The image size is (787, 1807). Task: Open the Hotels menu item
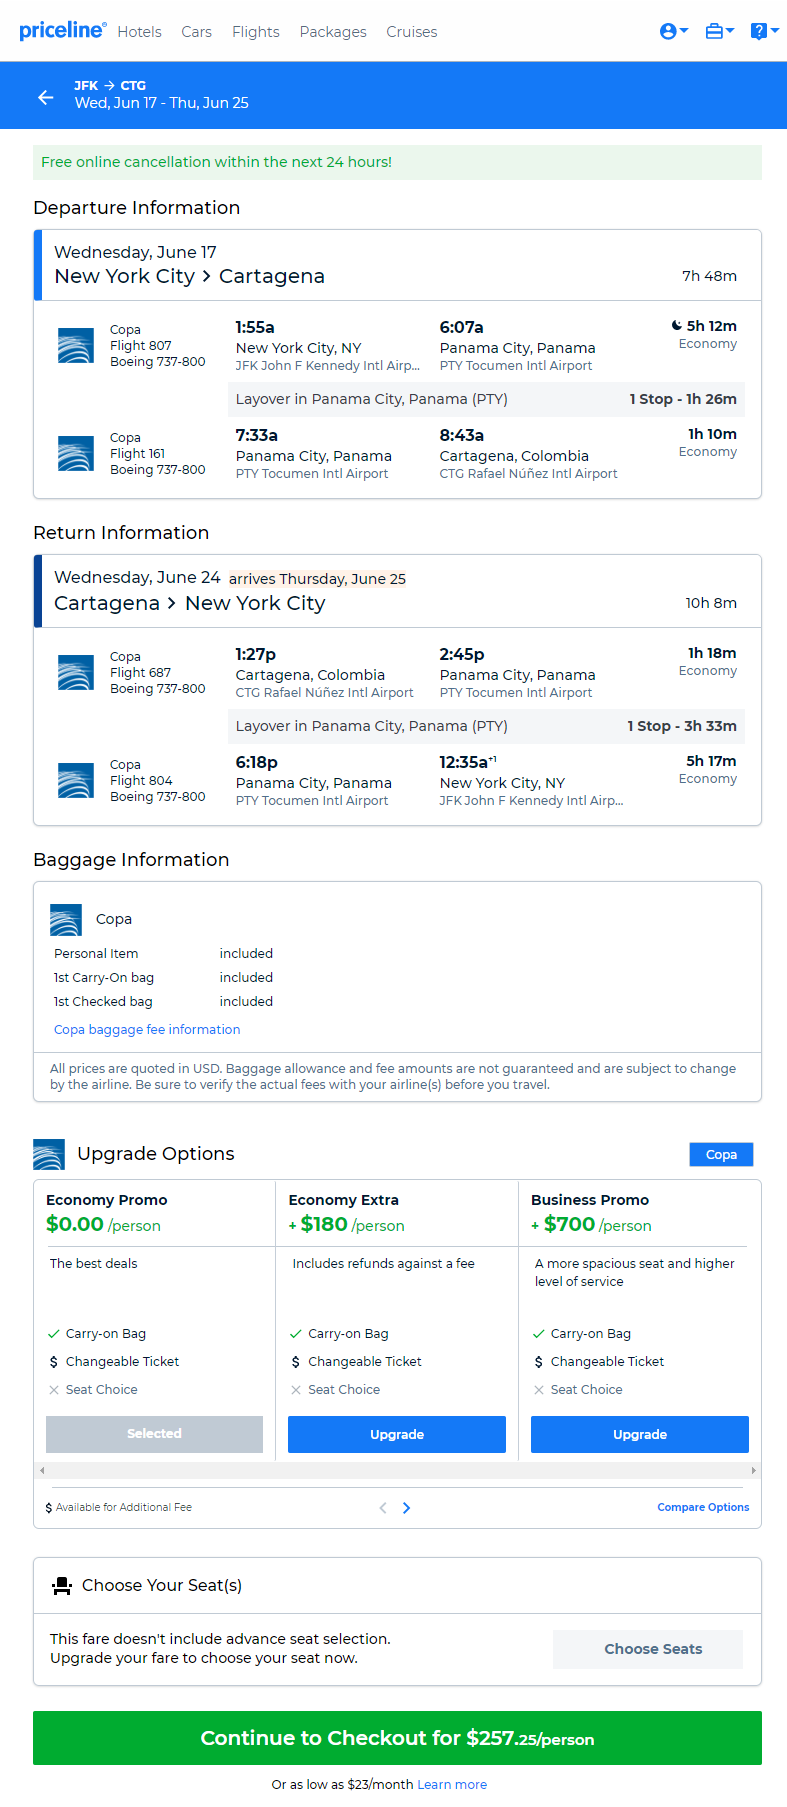pyautogui.click(x=139, y=32)
